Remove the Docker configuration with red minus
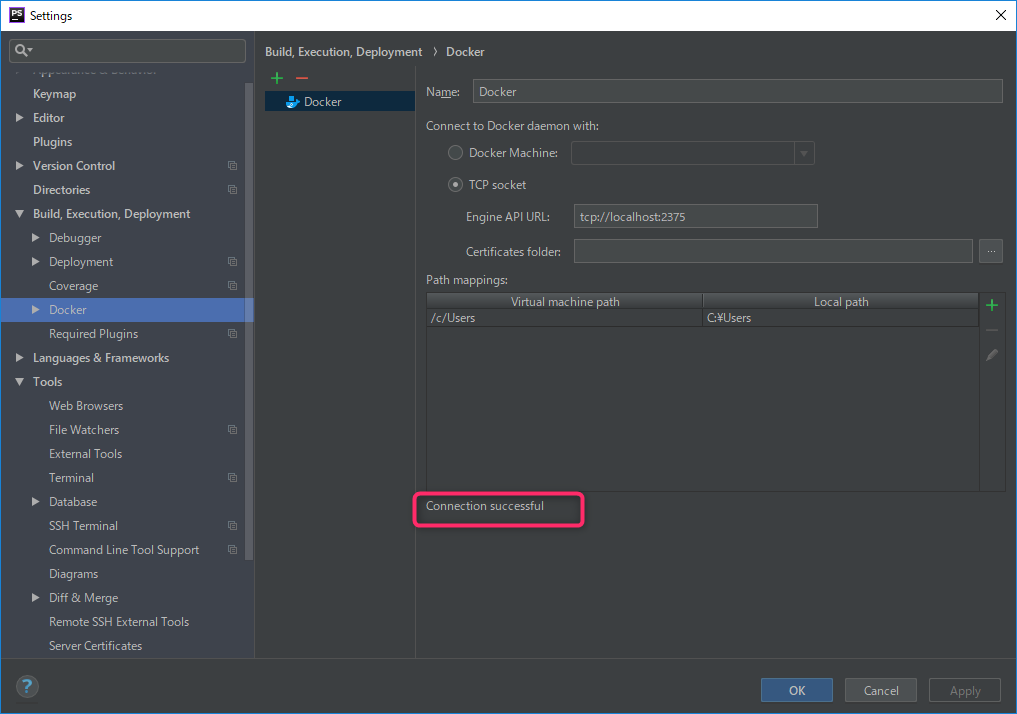This screenshot has height=714, width=1017. 302,78
